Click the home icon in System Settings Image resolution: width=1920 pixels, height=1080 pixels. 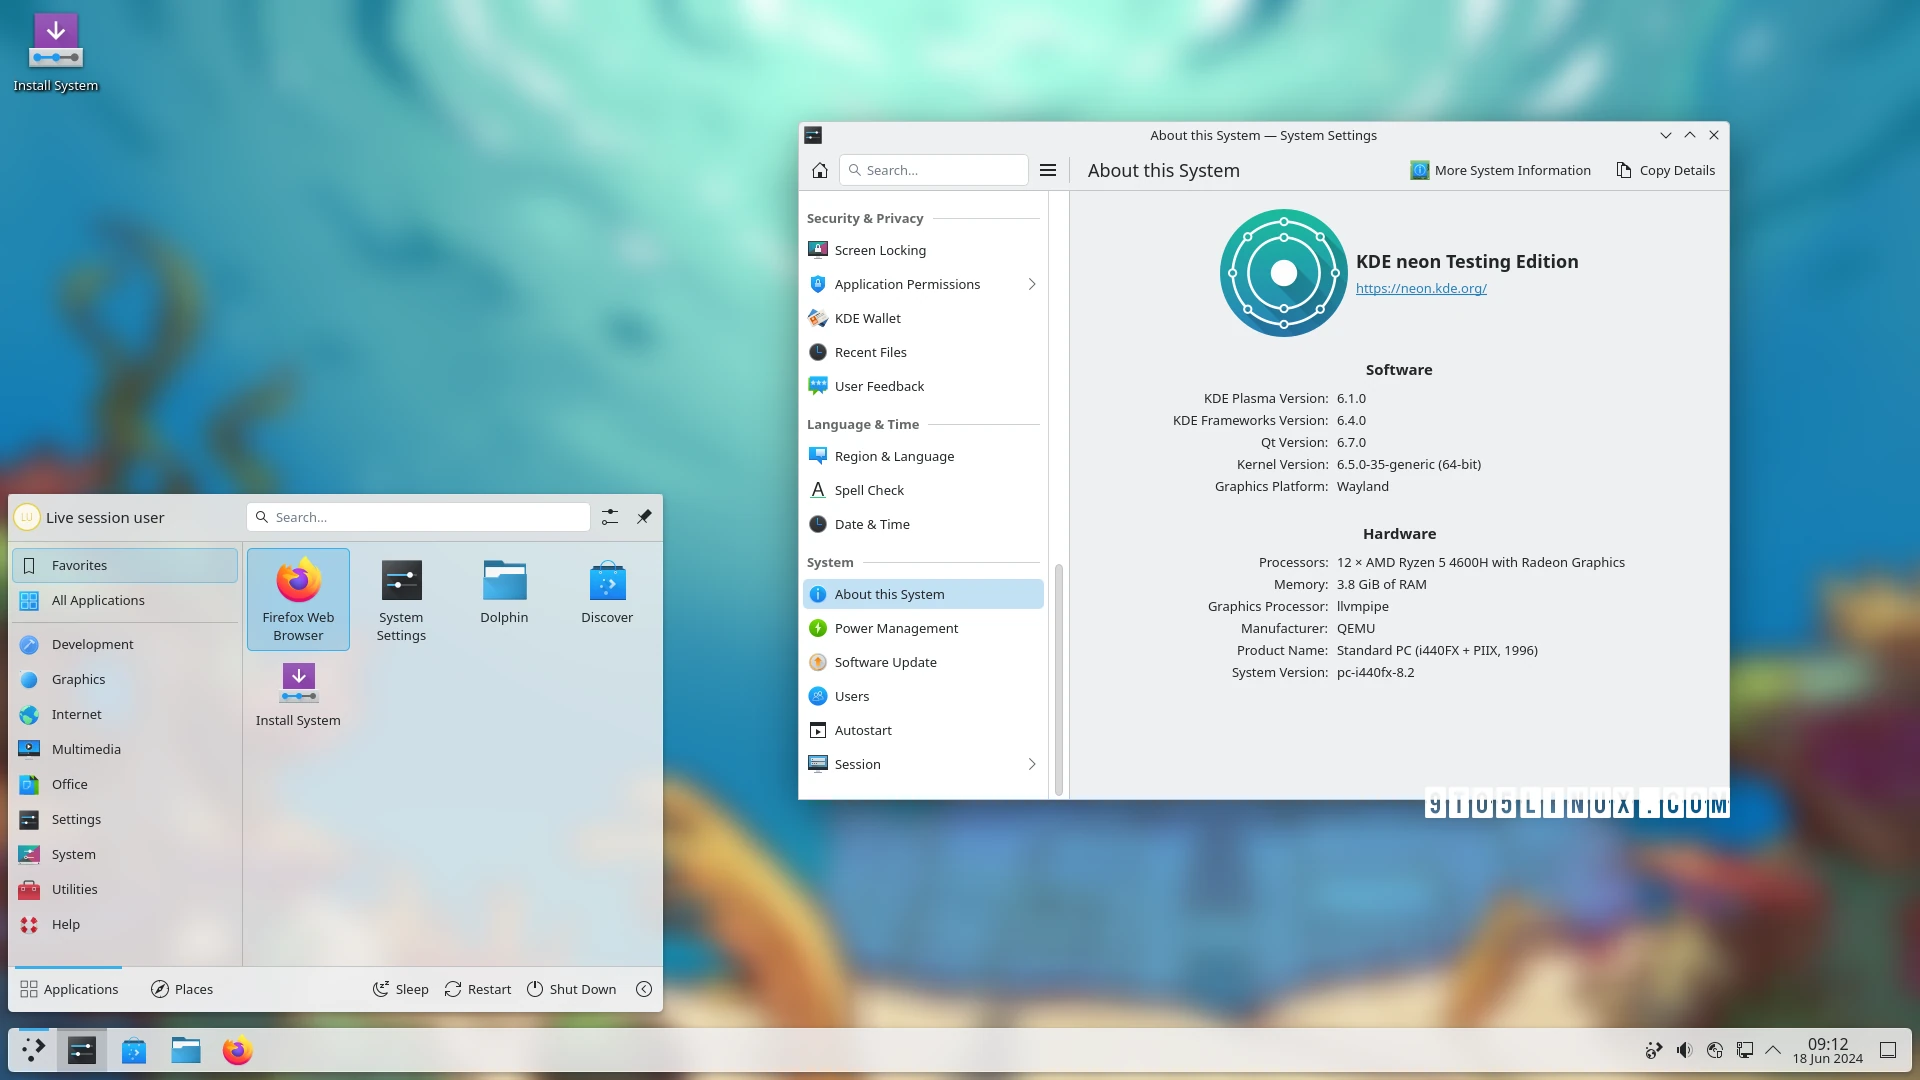tap(819, 170)
